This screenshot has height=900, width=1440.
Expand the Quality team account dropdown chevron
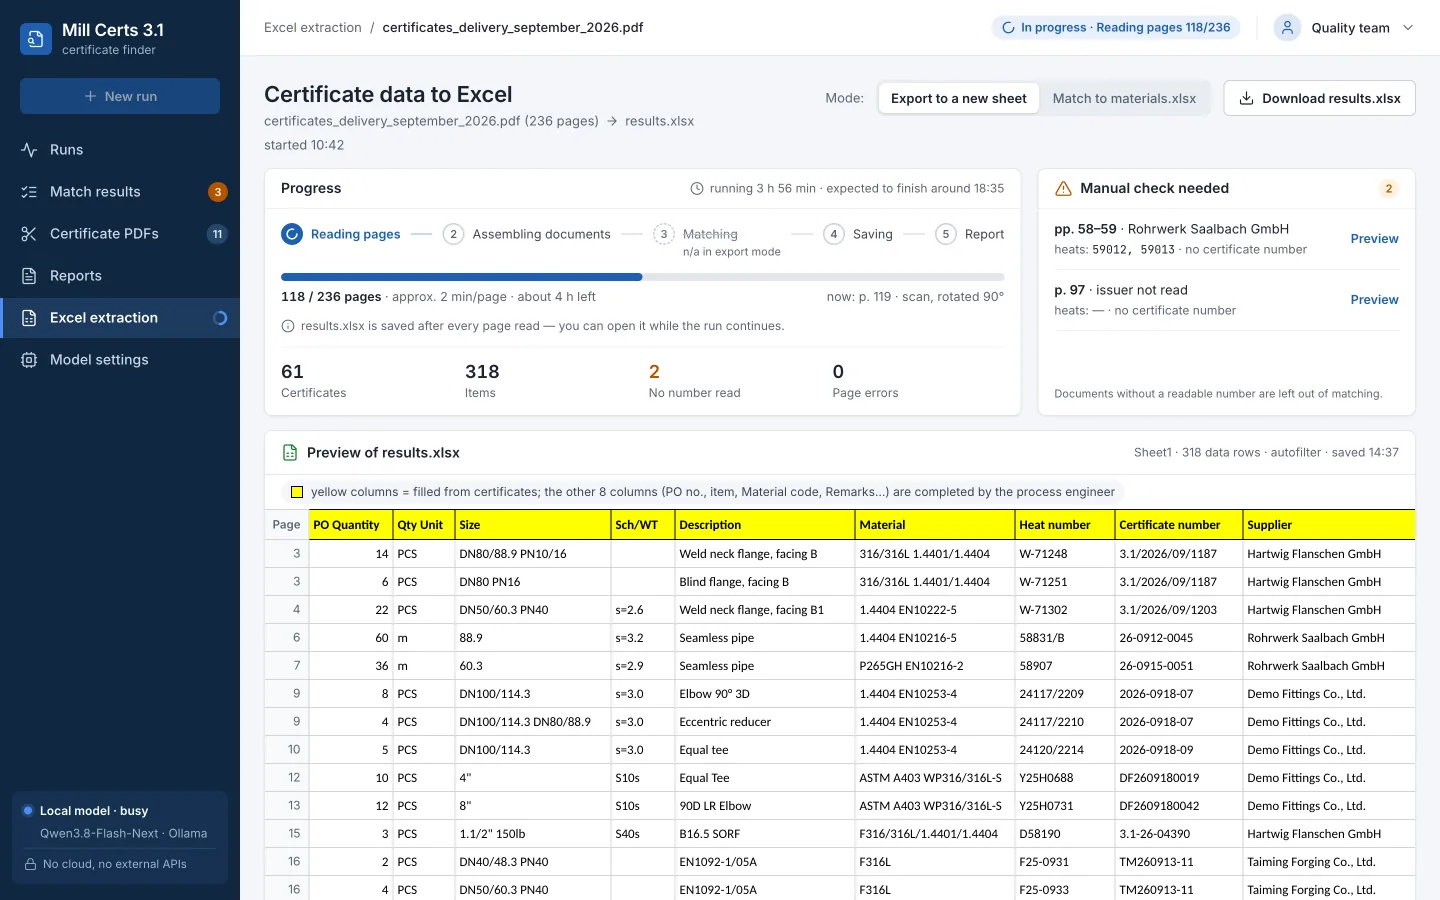1408,28
